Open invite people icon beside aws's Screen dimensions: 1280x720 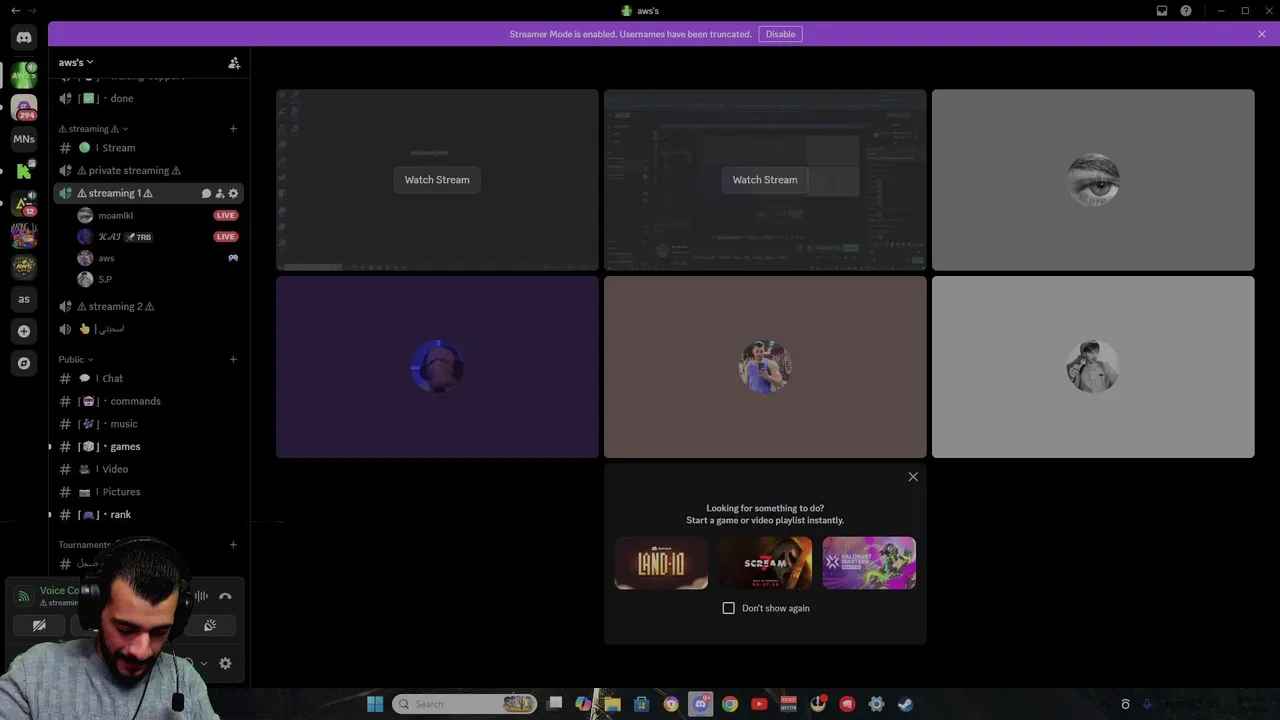pos(234,63)
